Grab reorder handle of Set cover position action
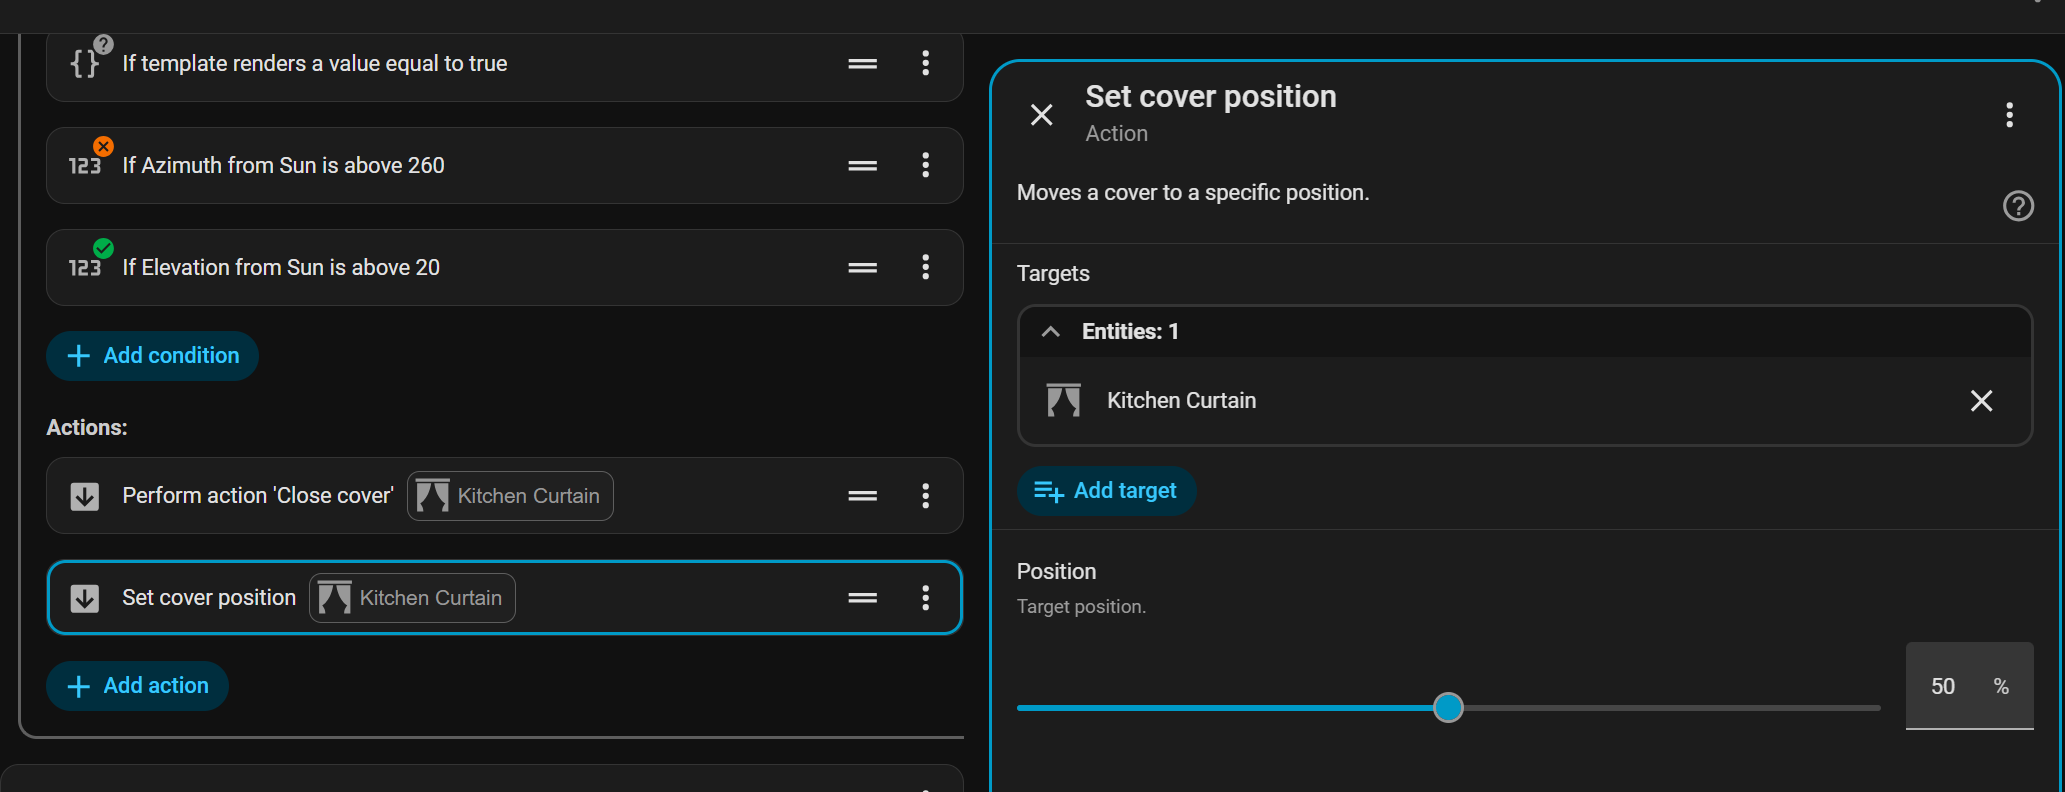Image resolution: width=2065 pixels, height=792 pixels. point(863,598)
